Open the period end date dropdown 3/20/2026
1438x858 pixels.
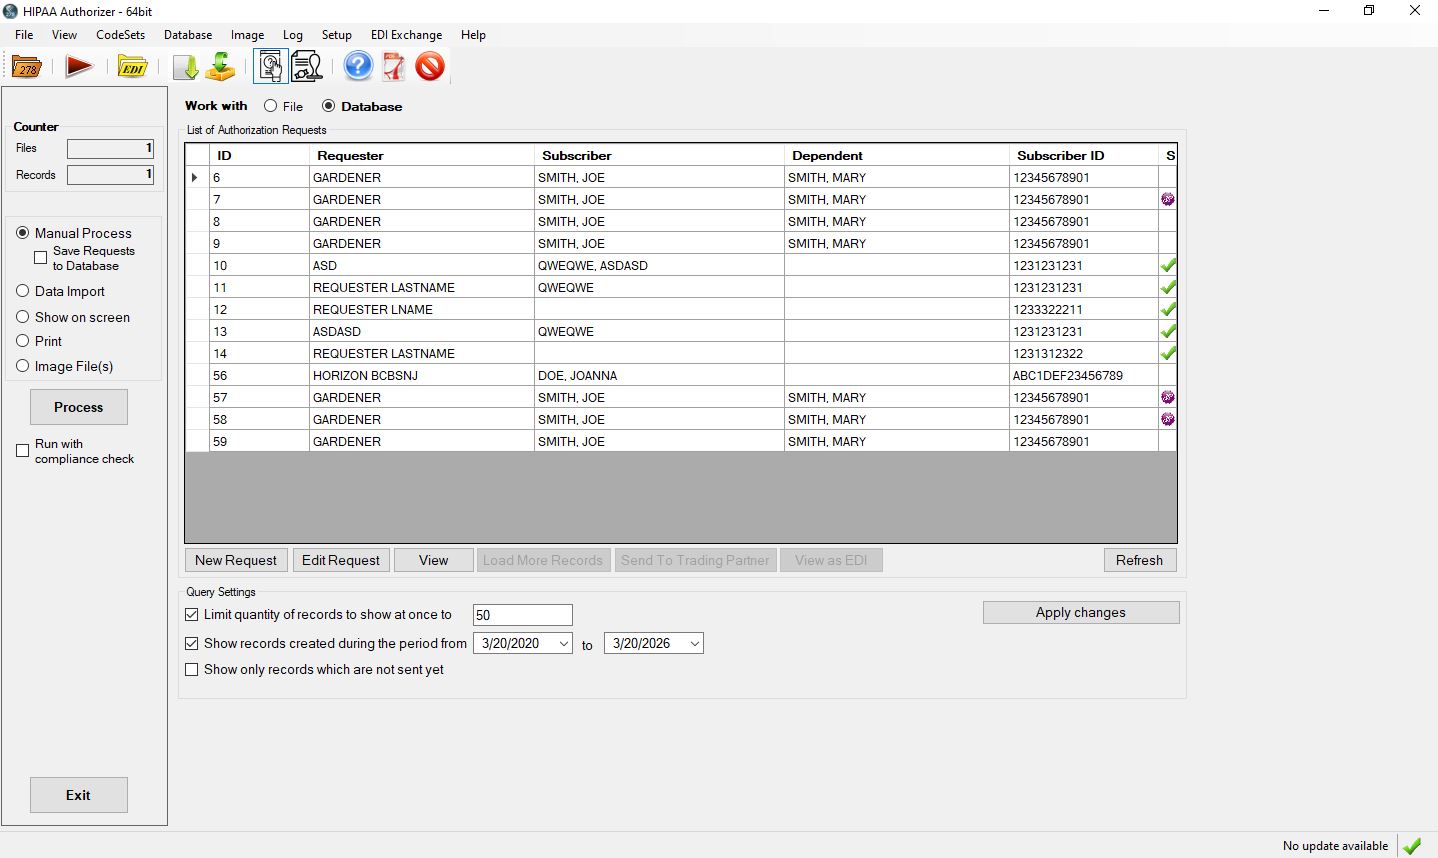click(x=695, y=643)
